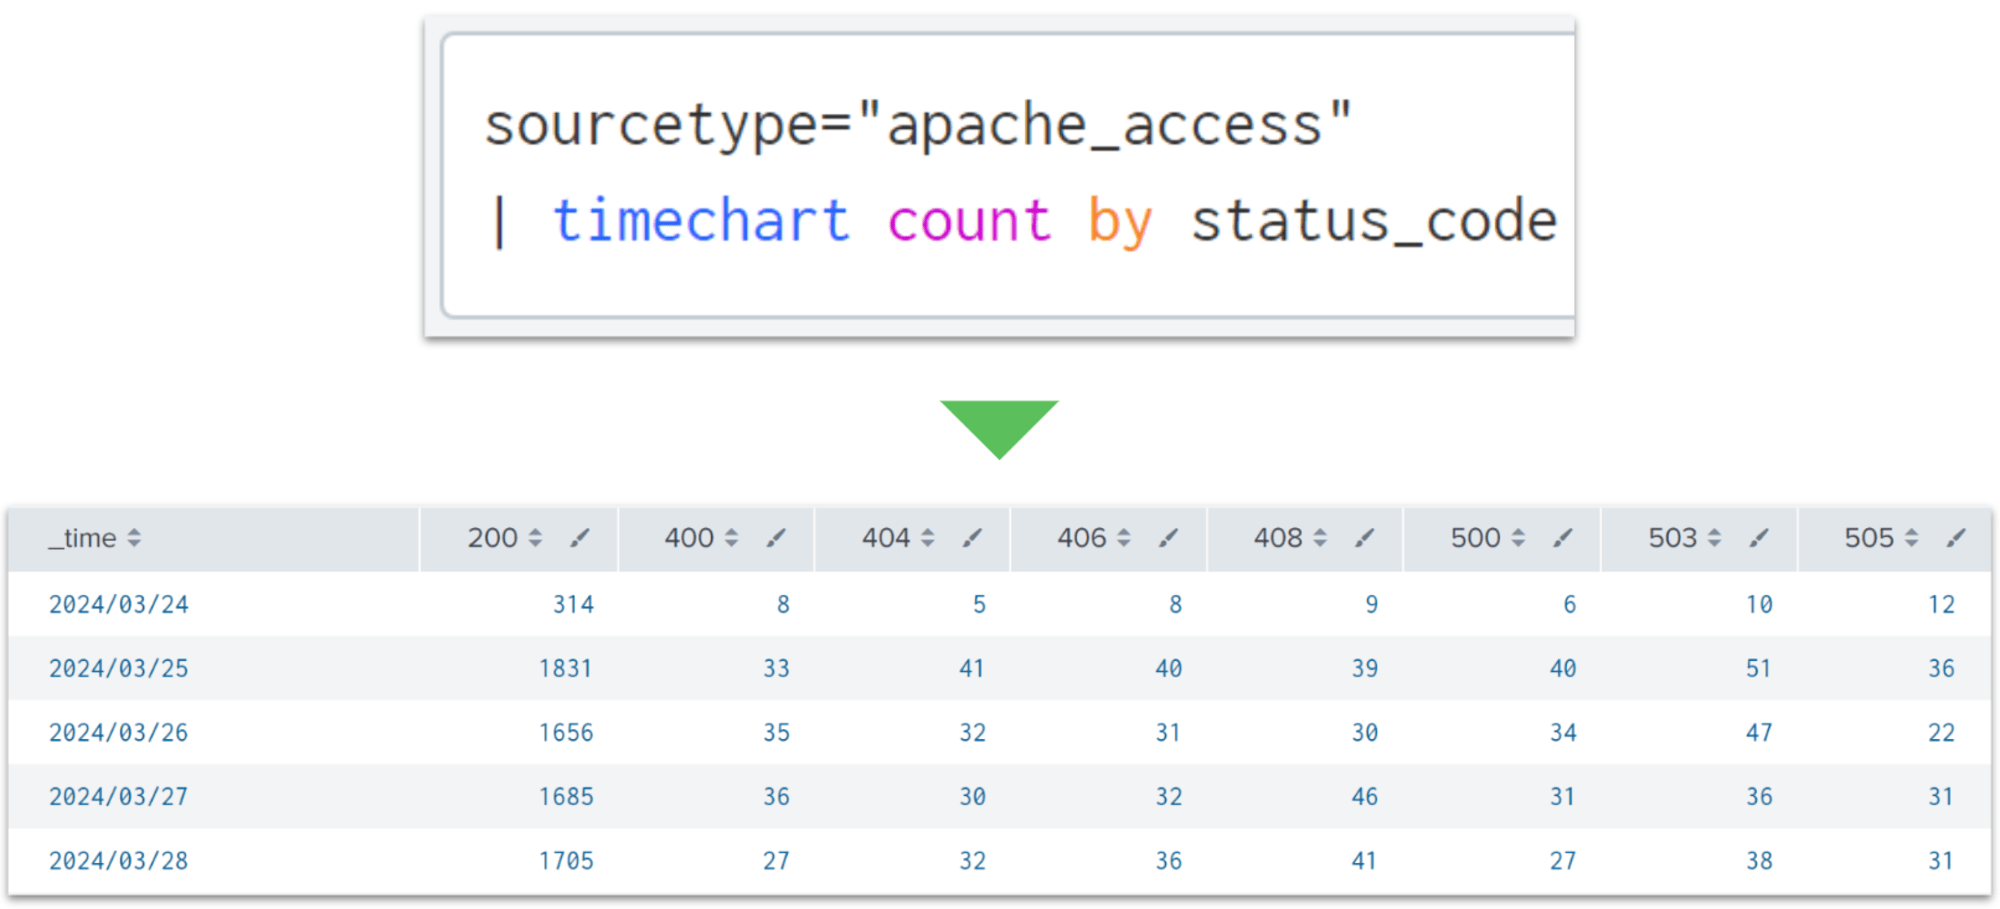Click the pencil edit icon for column 505

tap(1956, 538)
